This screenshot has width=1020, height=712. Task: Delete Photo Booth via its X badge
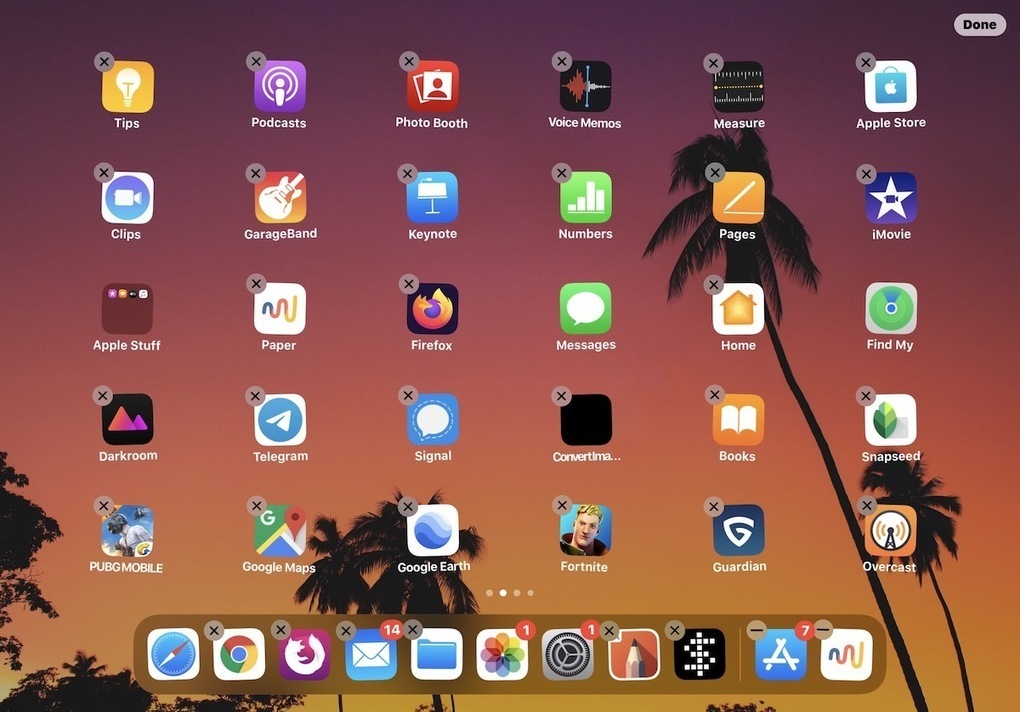[409, 62]
